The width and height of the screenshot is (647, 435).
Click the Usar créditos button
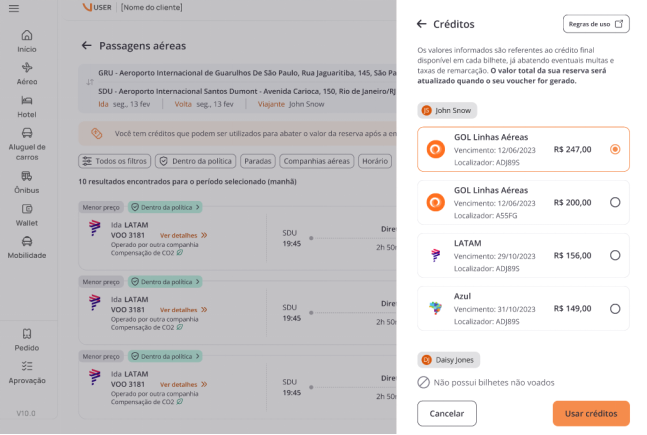pos(591,413)
